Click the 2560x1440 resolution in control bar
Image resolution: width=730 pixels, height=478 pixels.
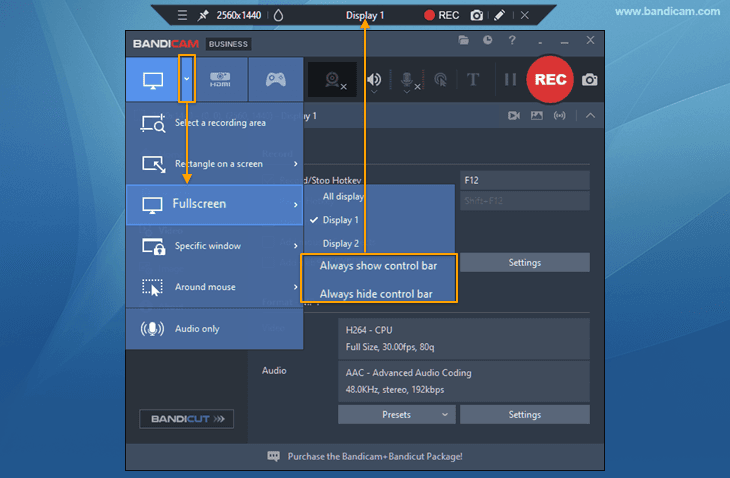click(x=238, y=15)
